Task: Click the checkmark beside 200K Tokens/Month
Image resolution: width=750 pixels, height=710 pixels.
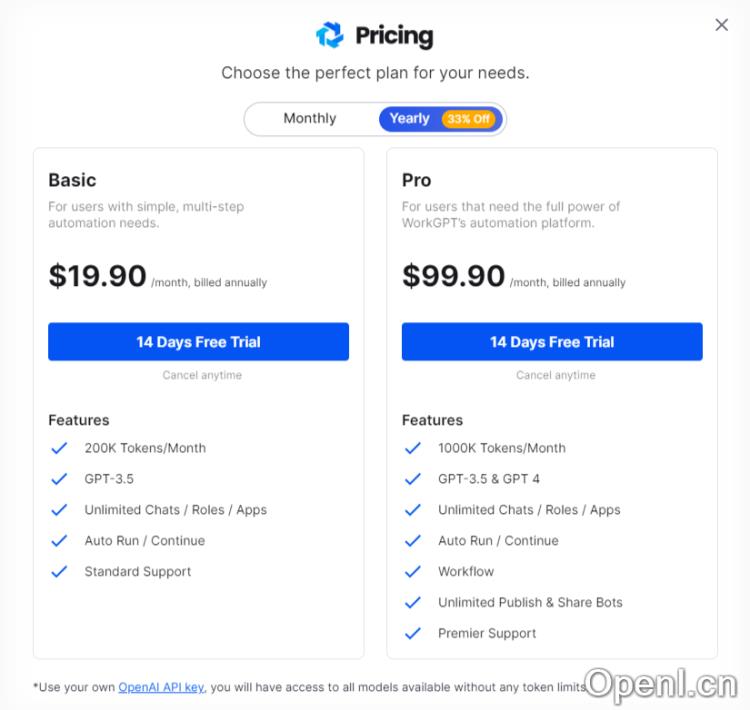Action: 59,448
